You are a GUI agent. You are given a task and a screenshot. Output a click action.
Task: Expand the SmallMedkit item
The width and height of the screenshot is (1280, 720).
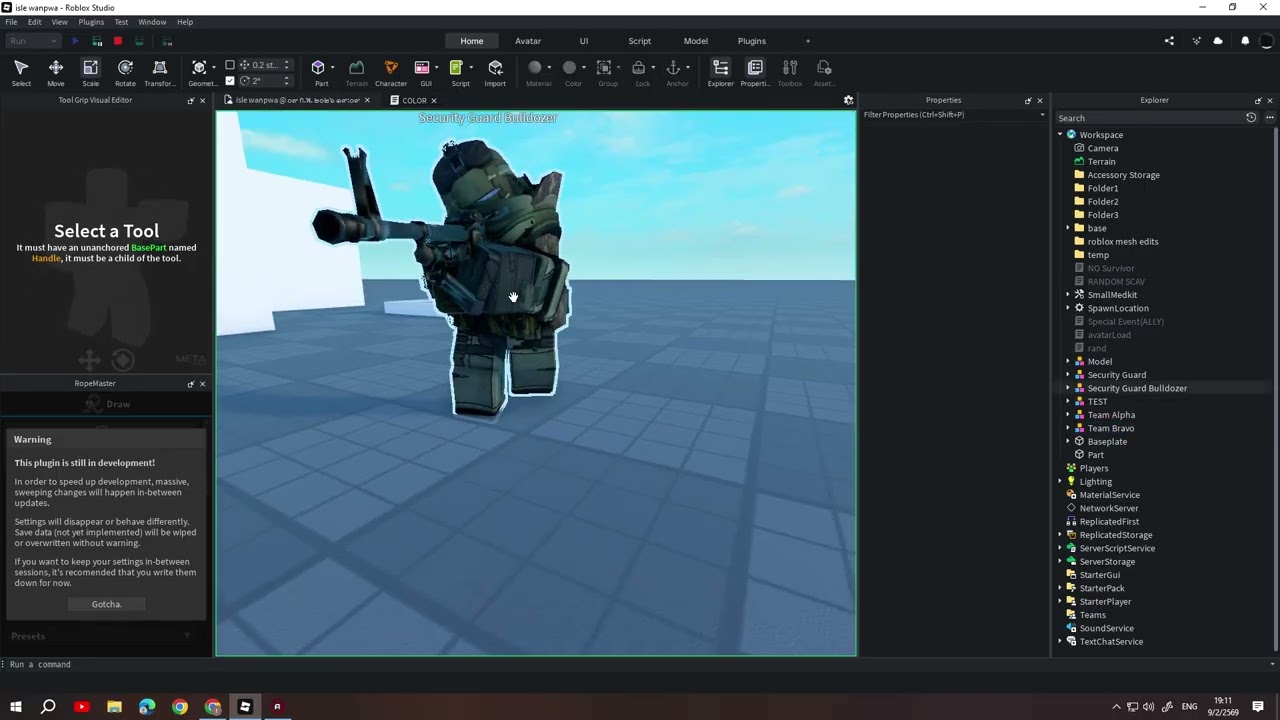[1068, 295]
